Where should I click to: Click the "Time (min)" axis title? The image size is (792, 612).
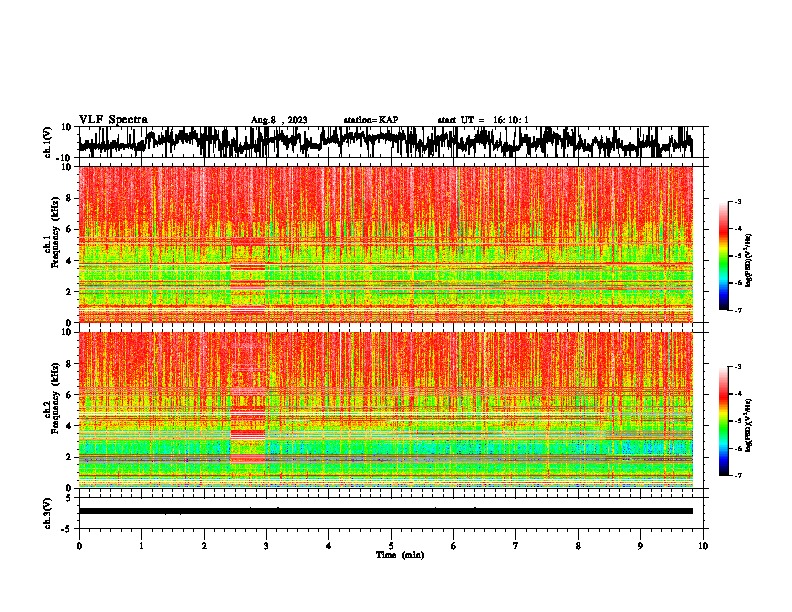pos(400,555)
